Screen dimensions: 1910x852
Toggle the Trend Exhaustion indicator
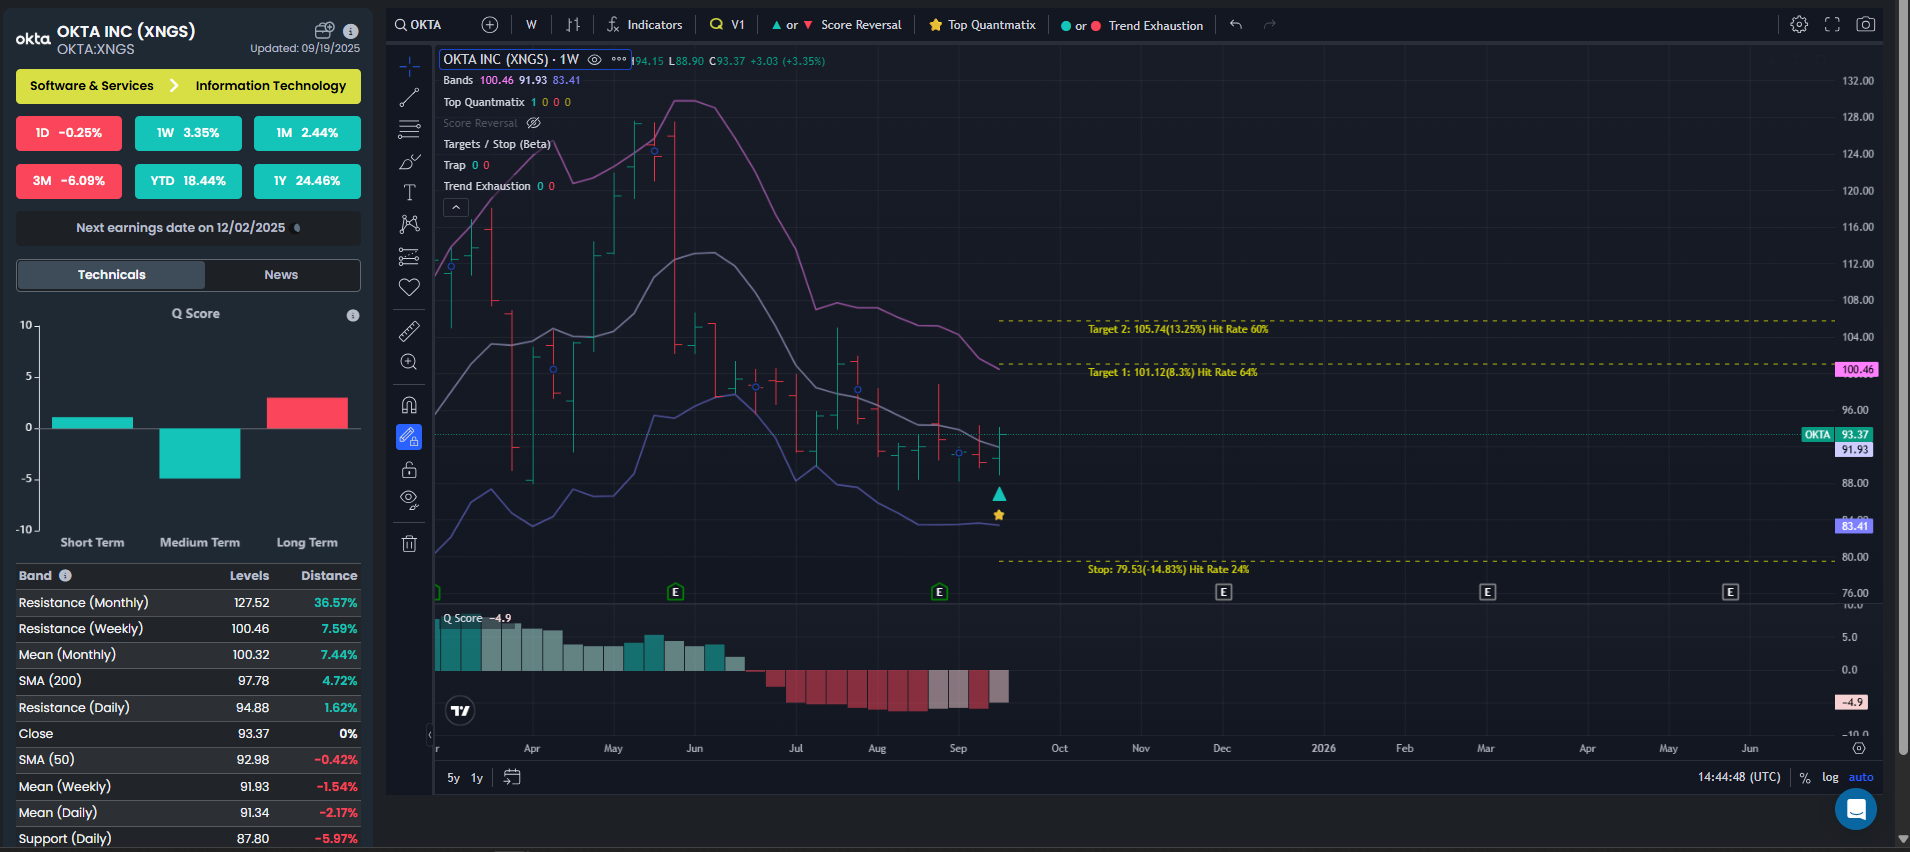point(1132,25)
